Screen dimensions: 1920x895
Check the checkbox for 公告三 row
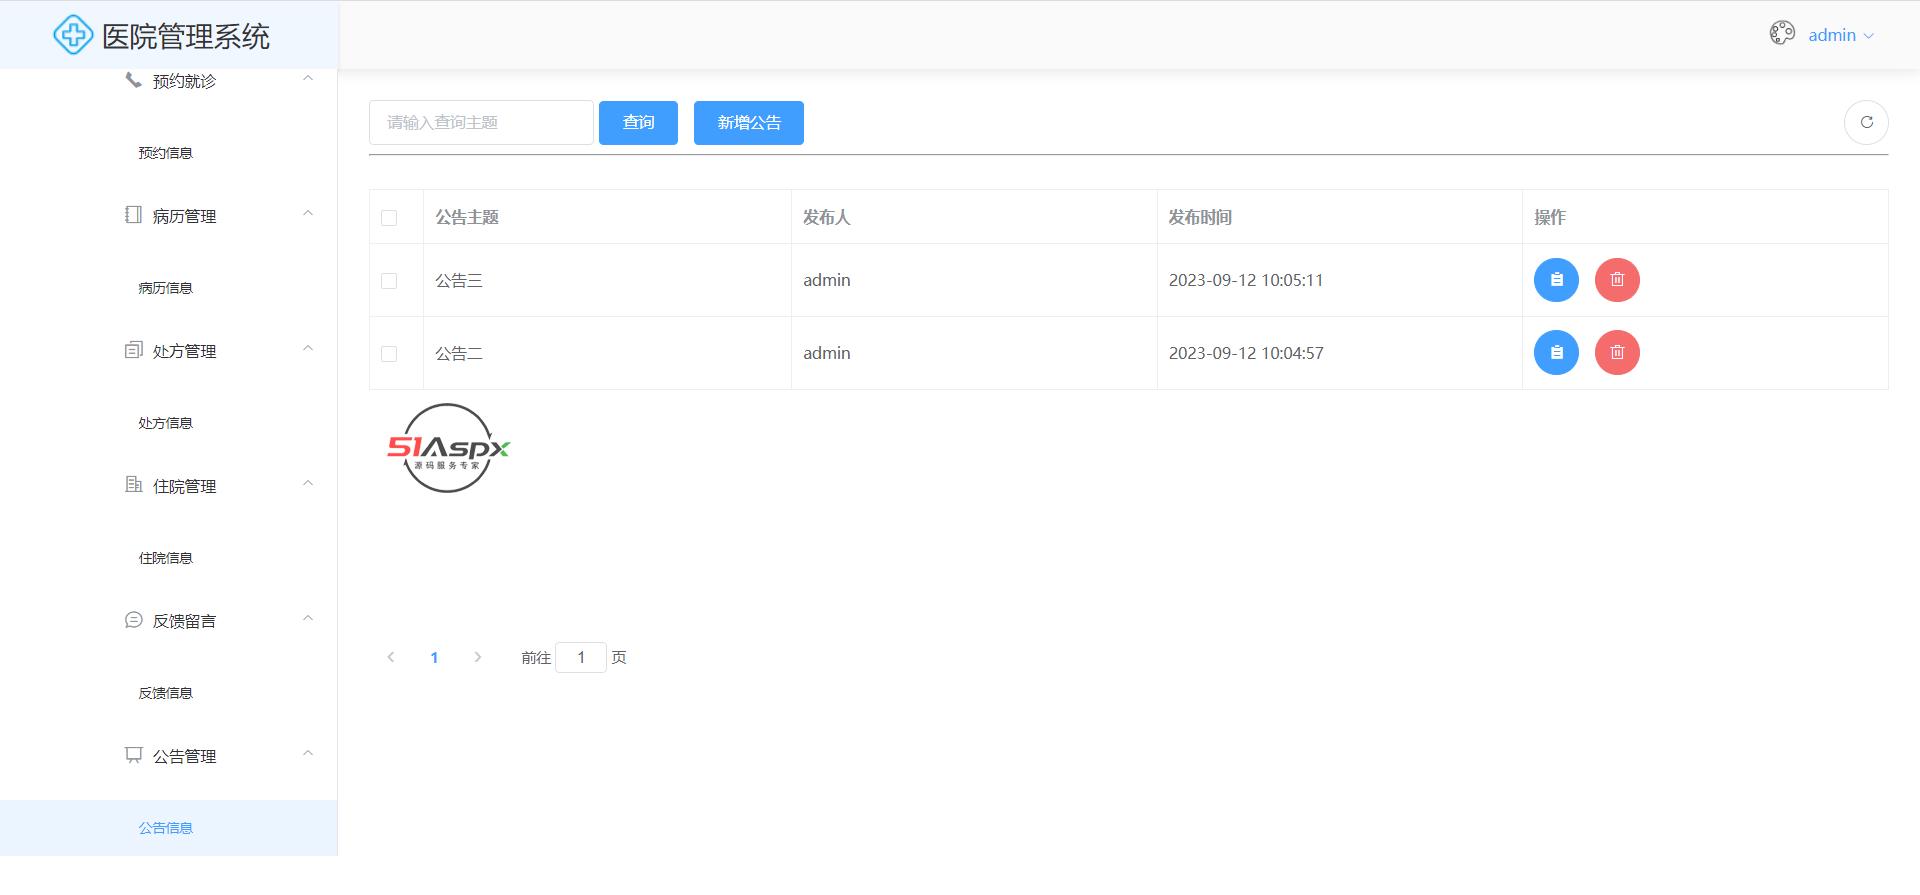pos(389,281)
